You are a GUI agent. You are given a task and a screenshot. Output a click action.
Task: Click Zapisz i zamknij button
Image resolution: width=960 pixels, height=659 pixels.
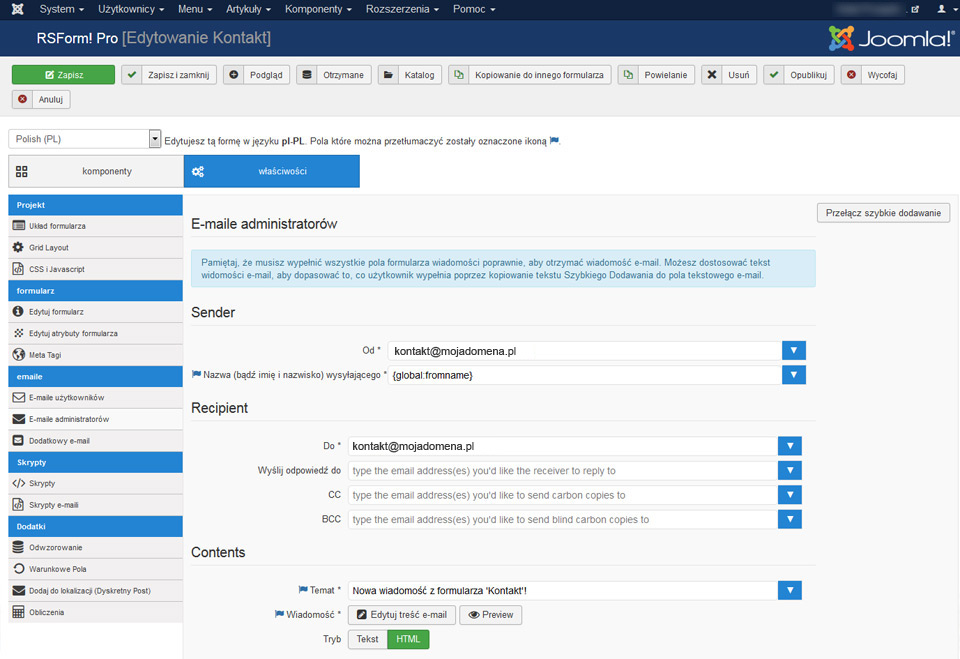(169, 75)
